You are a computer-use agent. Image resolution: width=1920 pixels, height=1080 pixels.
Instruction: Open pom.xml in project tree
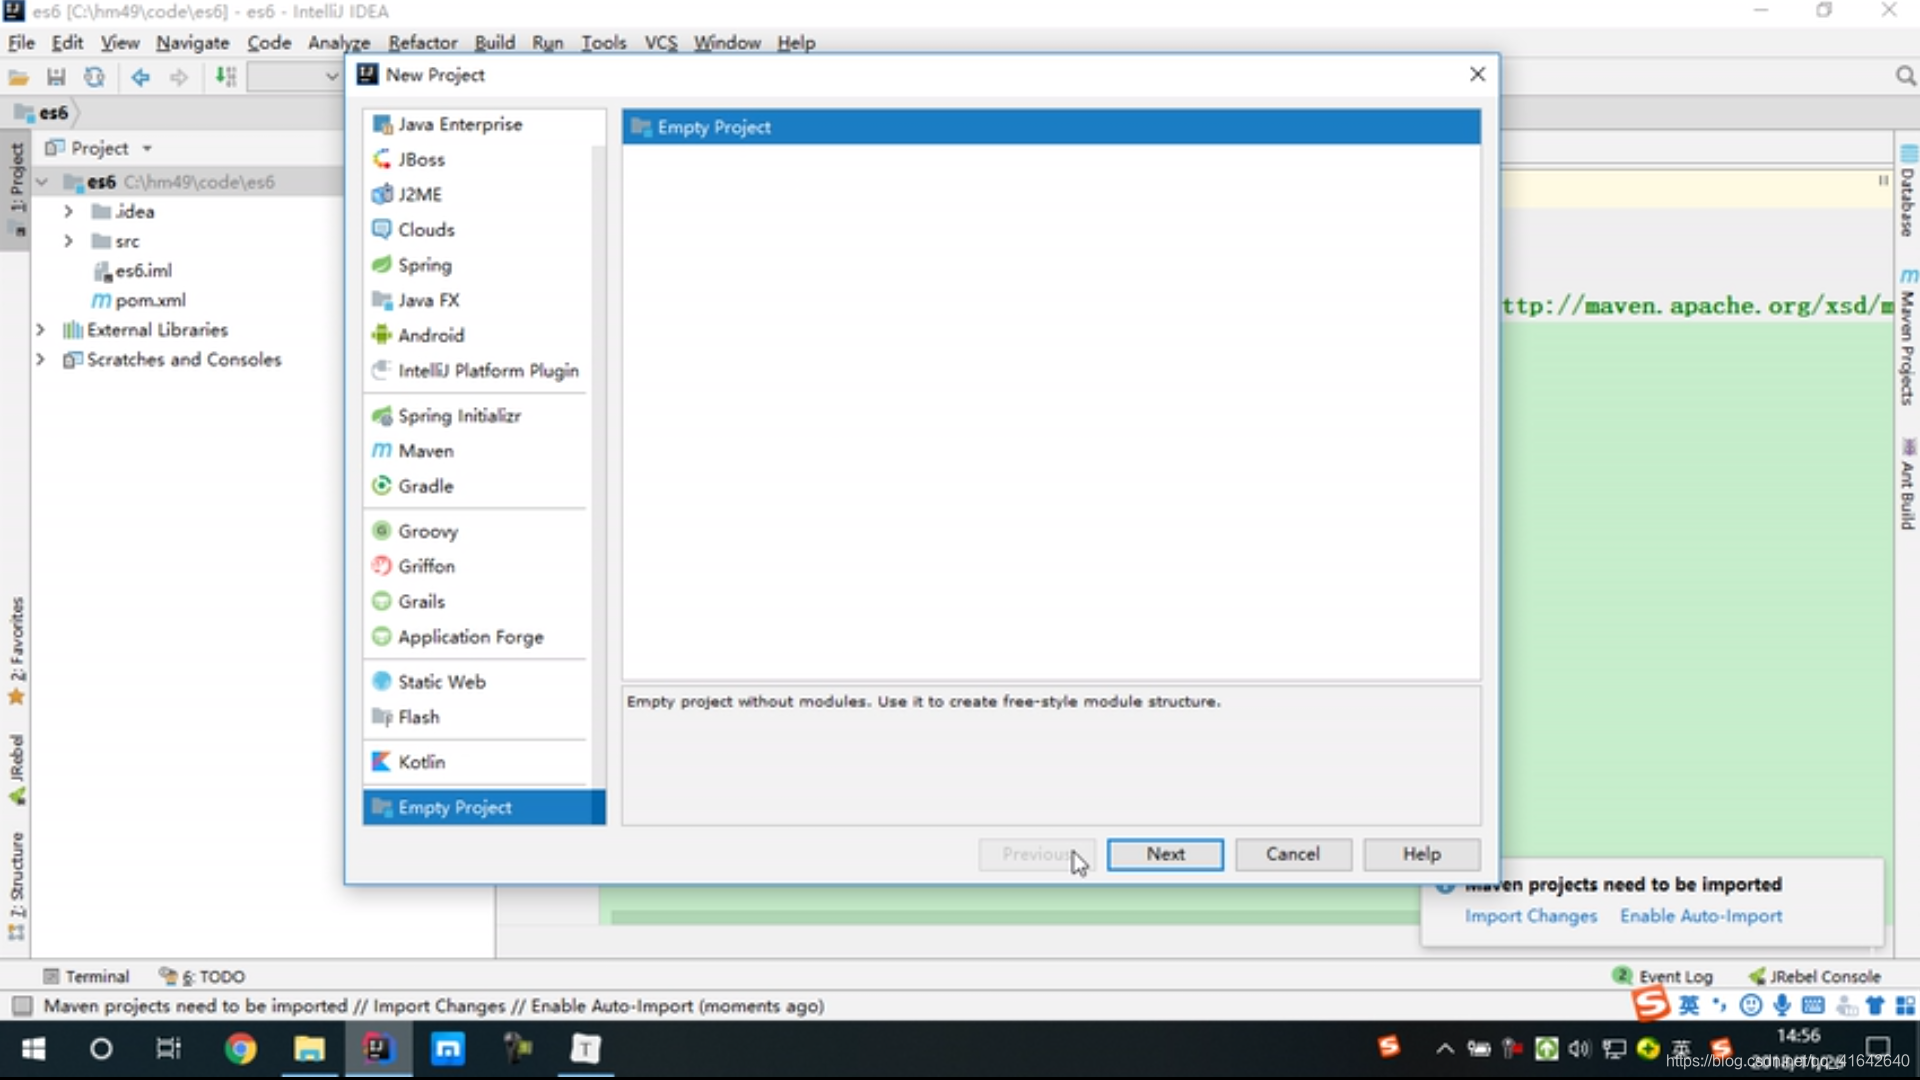[x=139, y=300]
